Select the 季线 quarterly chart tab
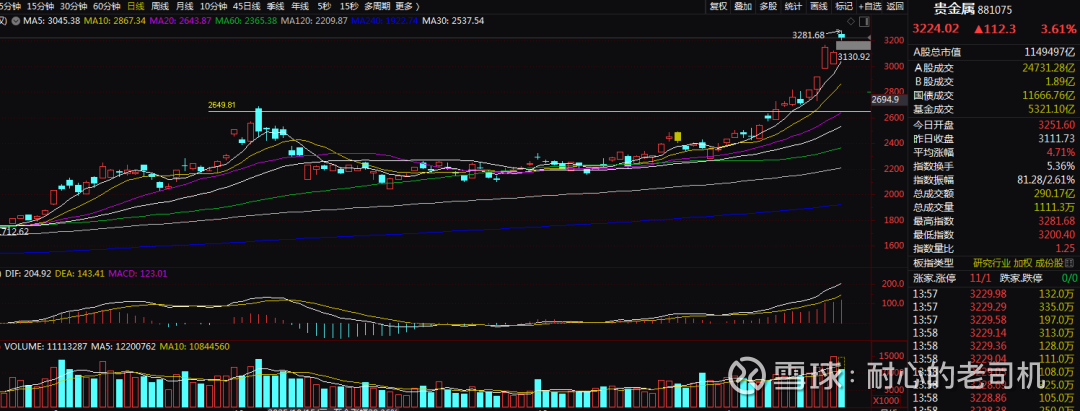 click(276, 6)
